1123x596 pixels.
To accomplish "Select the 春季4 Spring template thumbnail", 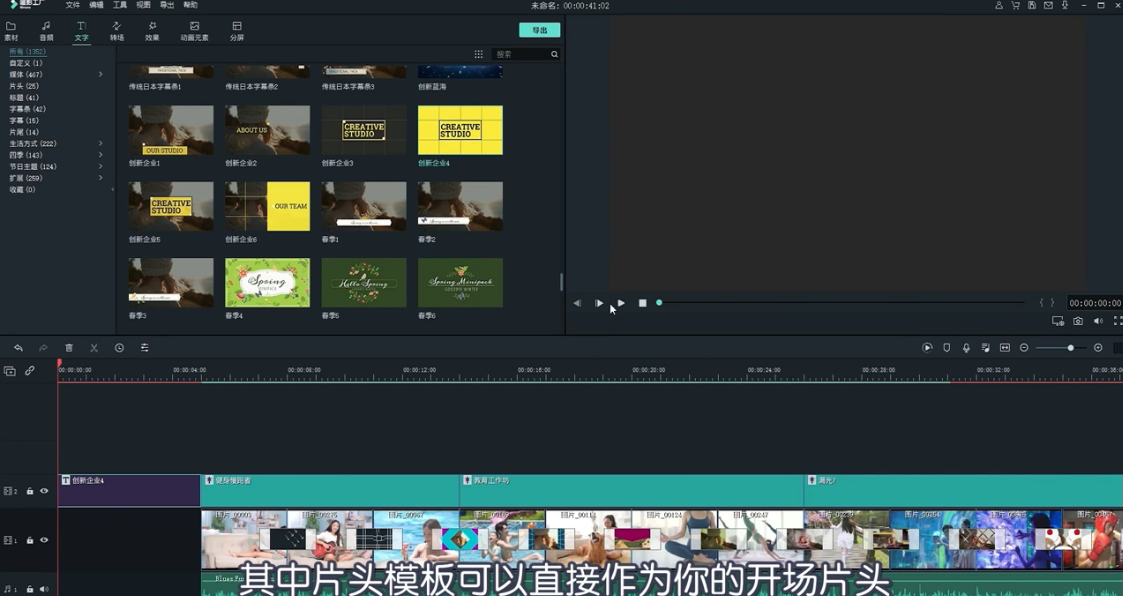I will click(267, 283).
